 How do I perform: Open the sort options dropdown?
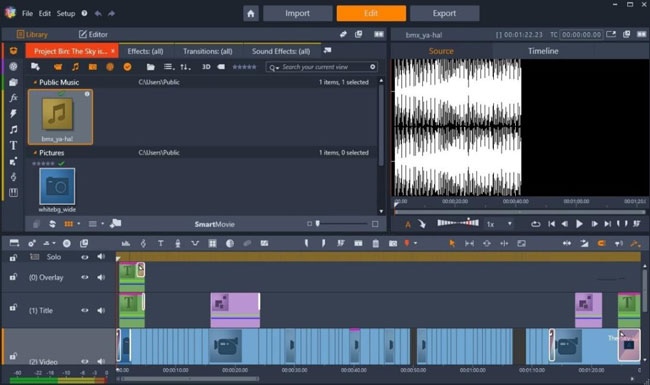185,67
